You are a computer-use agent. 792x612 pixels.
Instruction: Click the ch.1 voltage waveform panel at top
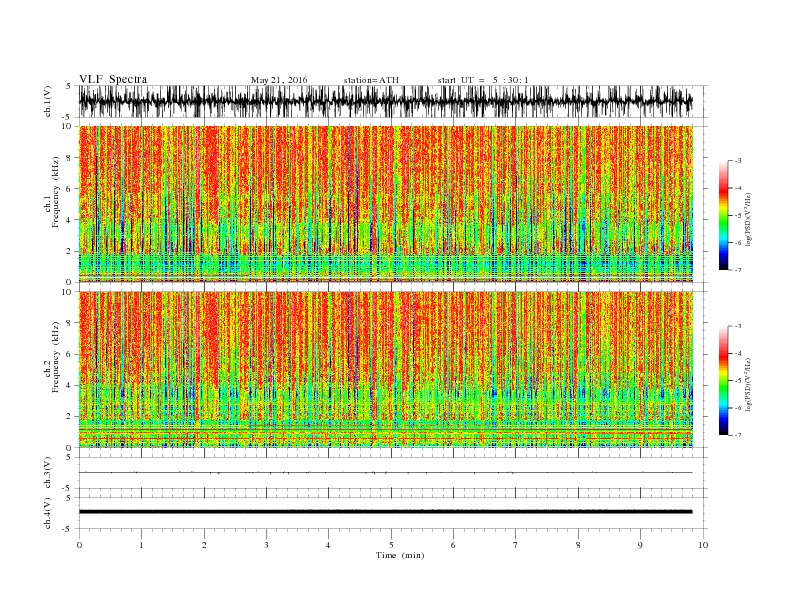tap(393, 101)
